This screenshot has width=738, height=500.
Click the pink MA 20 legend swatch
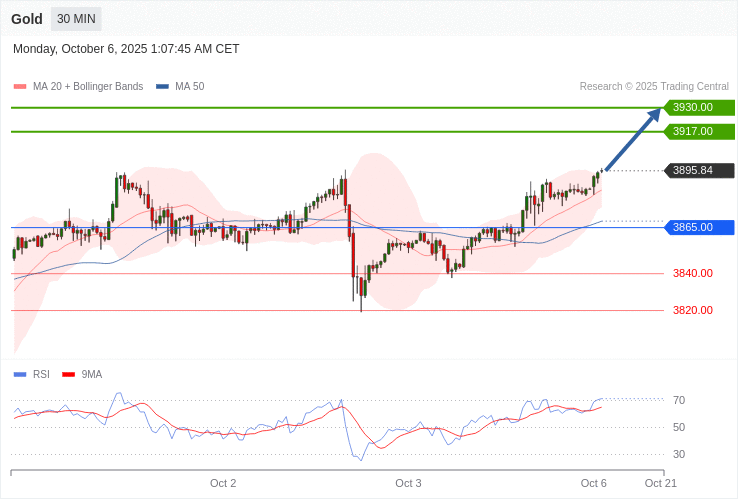pos(20,87)
